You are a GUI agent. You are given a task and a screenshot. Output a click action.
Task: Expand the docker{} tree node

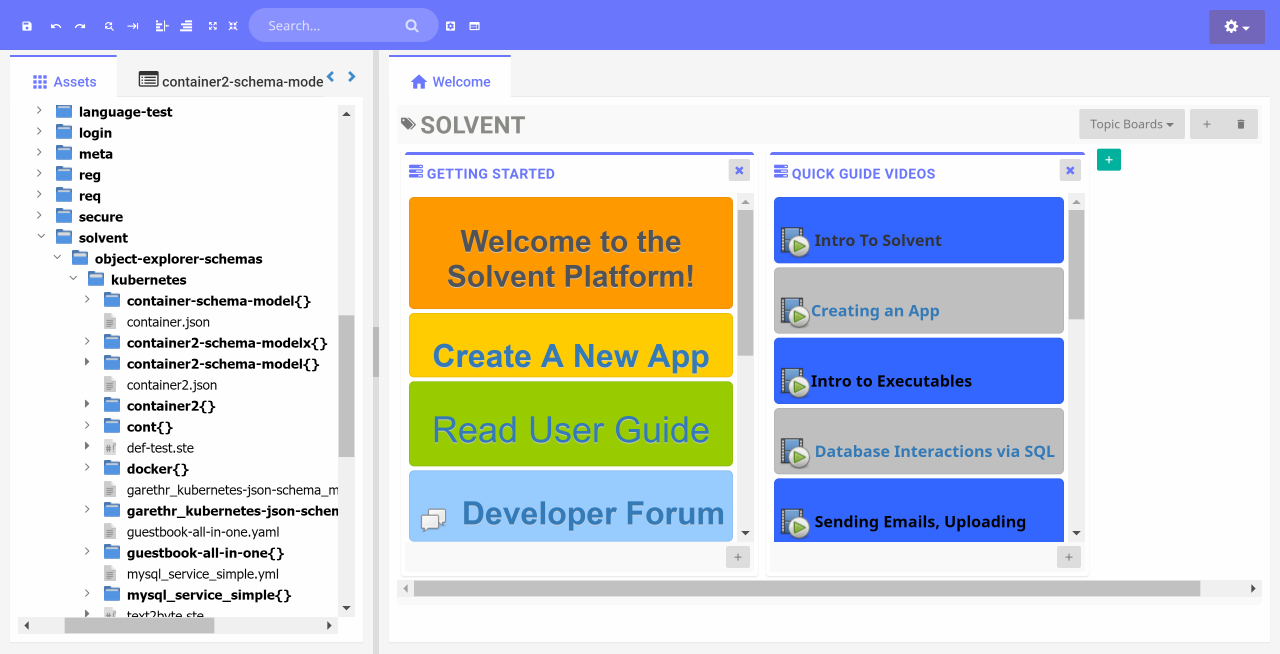[x=87, y=469]
